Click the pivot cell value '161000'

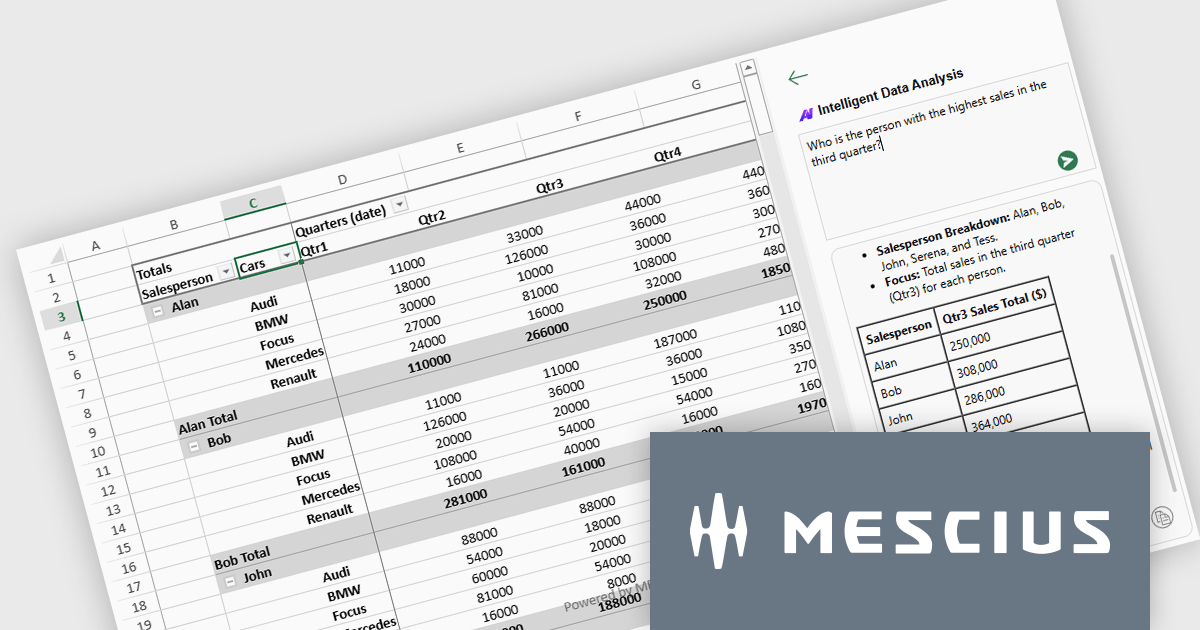pos(582,465)
